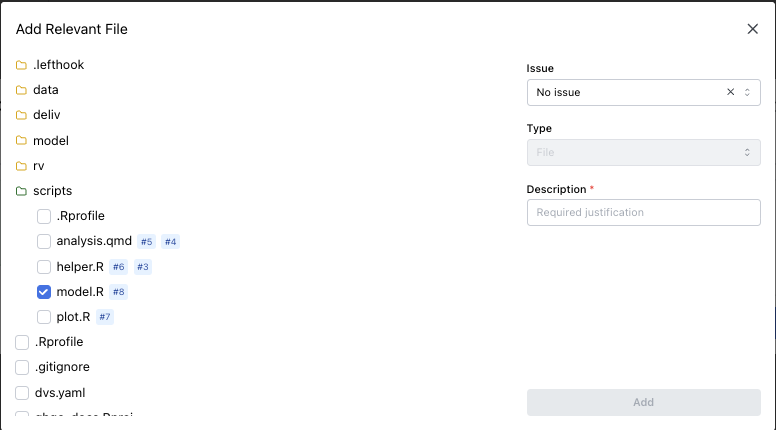The width and height of the screenshot is (776, 430).
Task: Click the rv folder icon
Action: click(x=21, y=166)
